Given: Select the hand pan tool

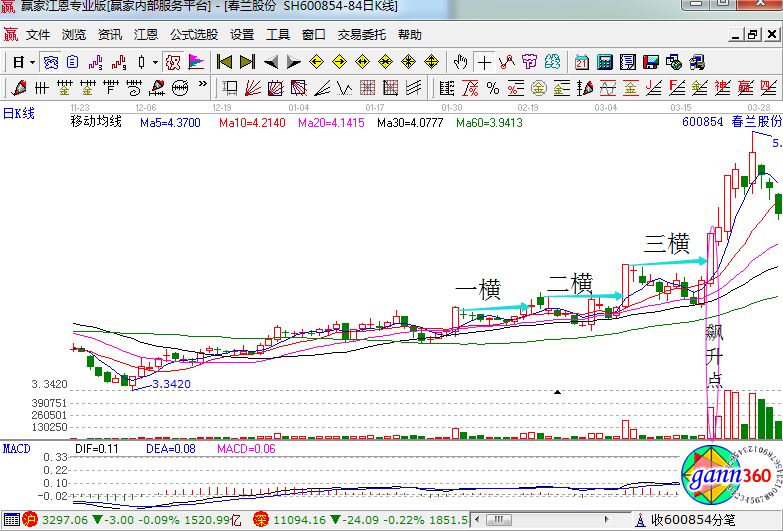Looking at the screenshot, I should [x=460, y=61].
